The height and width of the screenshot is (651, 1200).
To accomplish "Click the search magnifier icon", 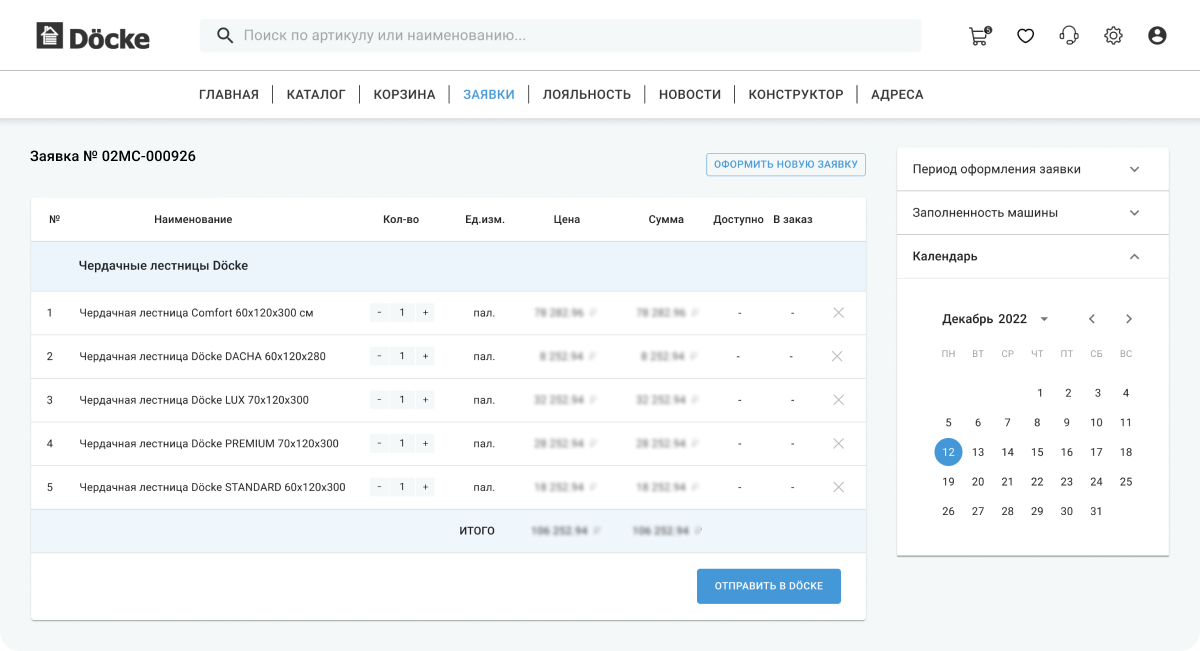I will pyautogui.click(x=226, y=36).
